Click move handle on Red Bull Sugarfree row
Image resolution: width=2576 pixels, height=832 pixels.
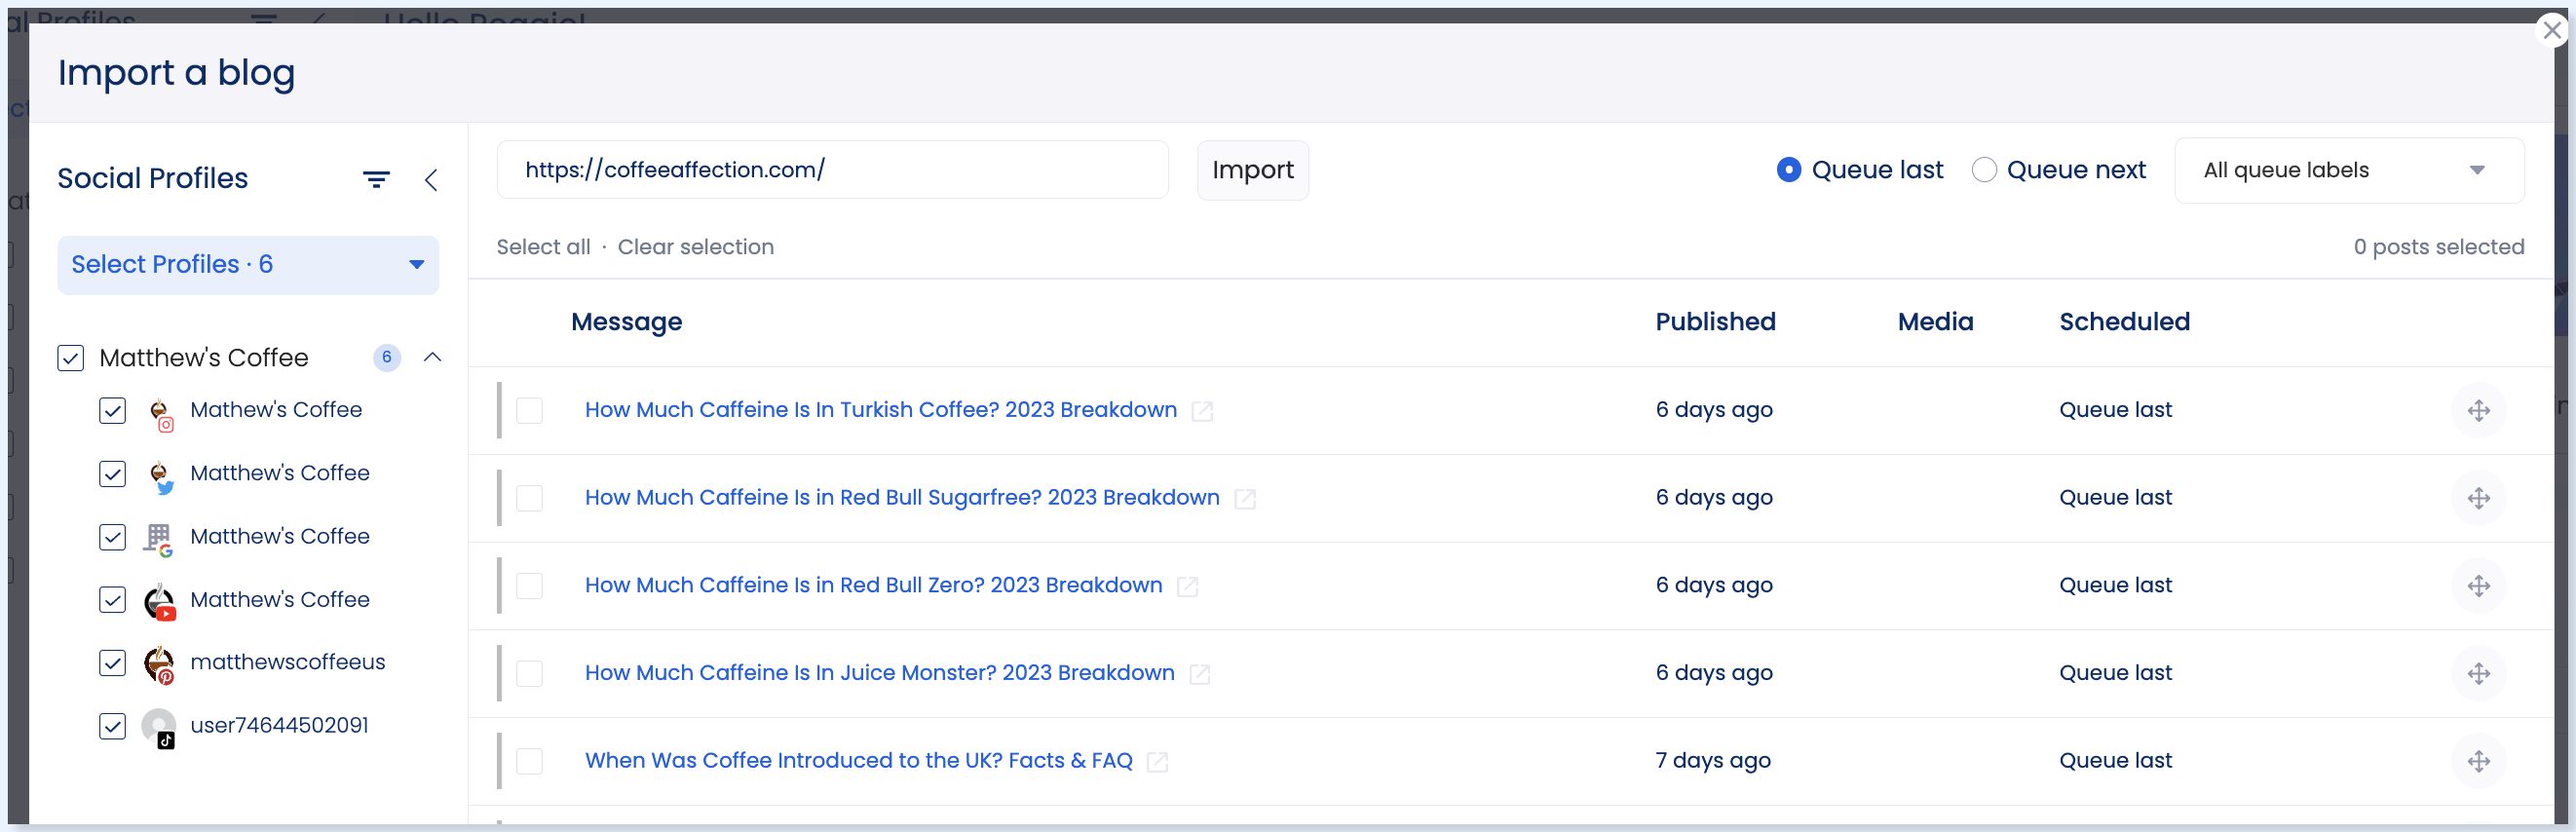coord(2478,498)
